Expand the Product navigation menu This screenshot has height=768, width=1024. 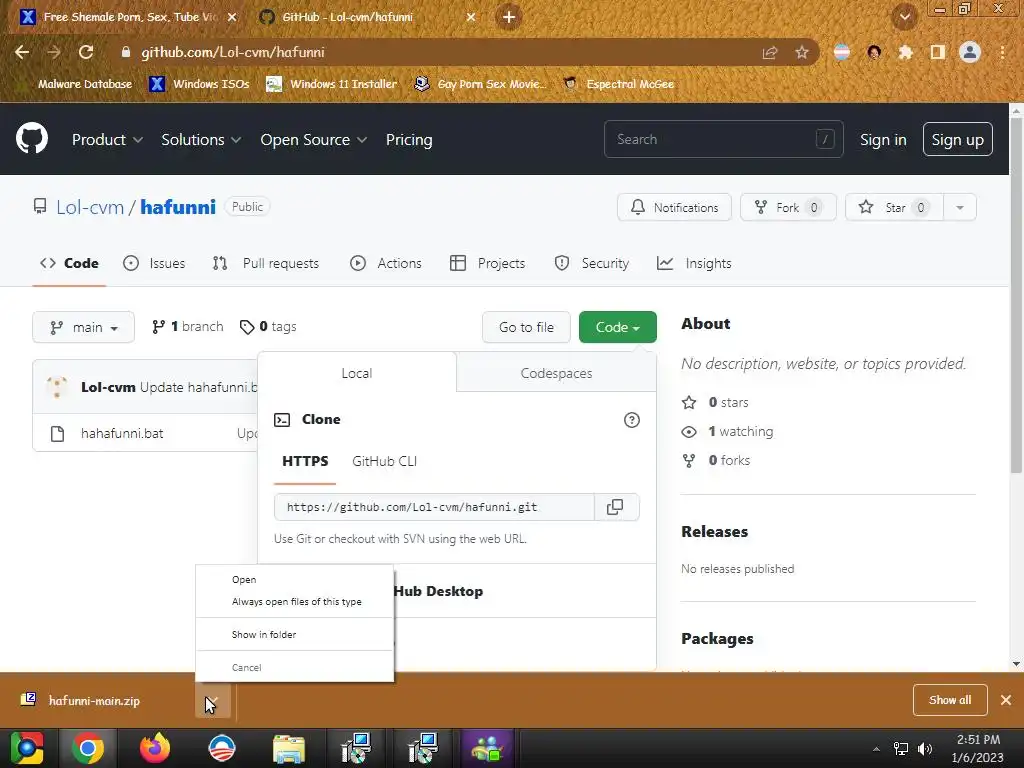(107, 140)
